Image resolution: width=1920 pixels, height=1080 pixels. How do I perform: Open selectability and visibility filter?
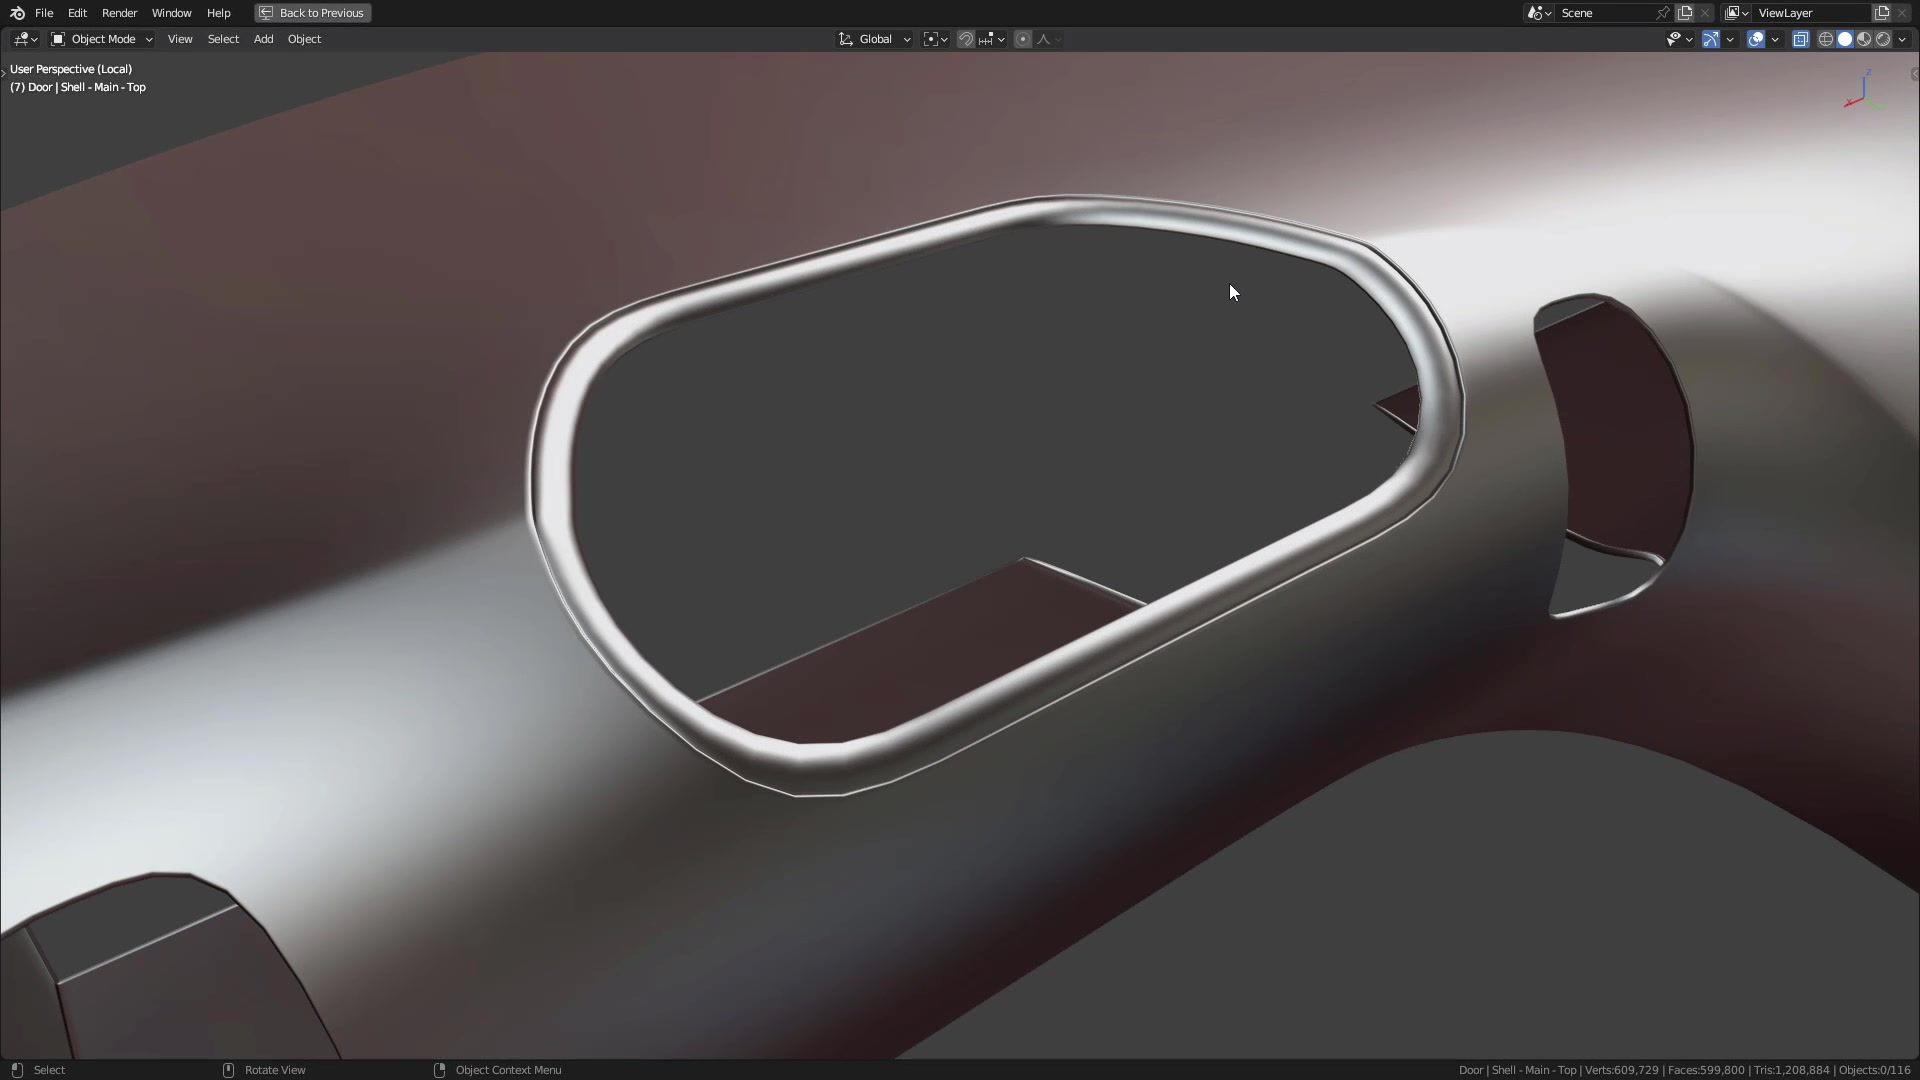[1679, 39]
